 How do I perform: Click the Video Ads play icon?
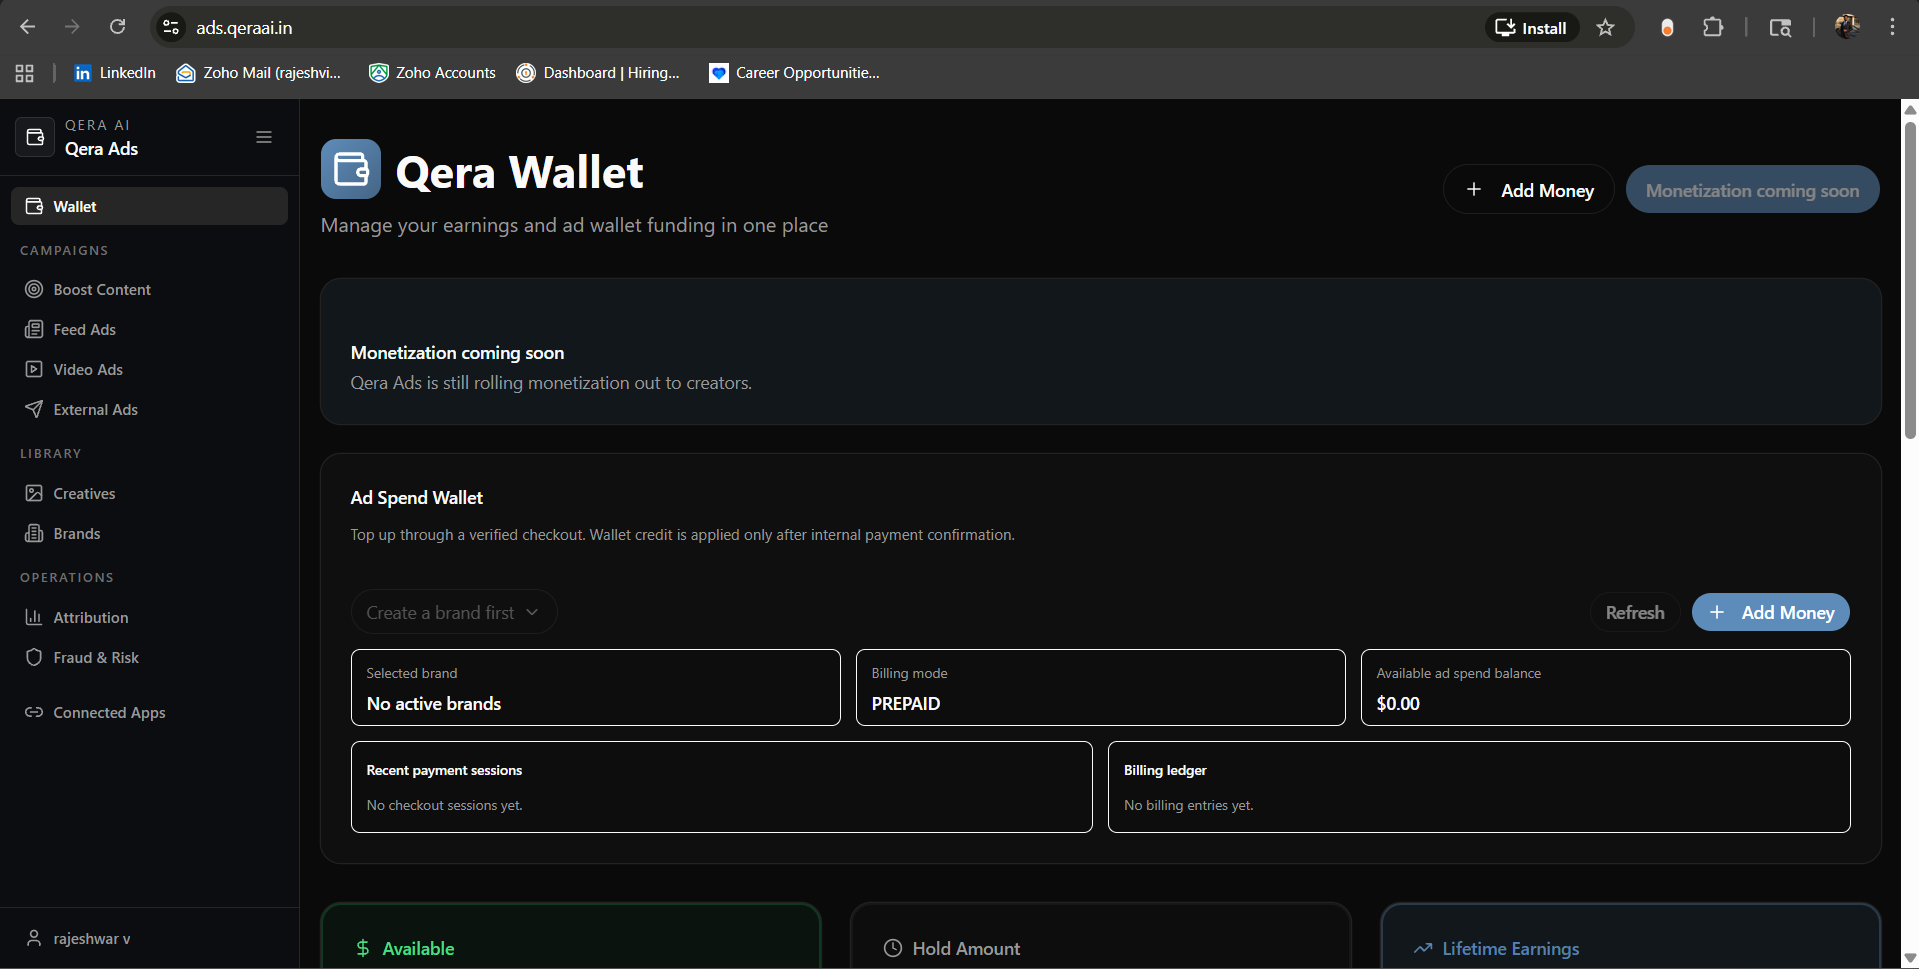(x=34, y=369)
